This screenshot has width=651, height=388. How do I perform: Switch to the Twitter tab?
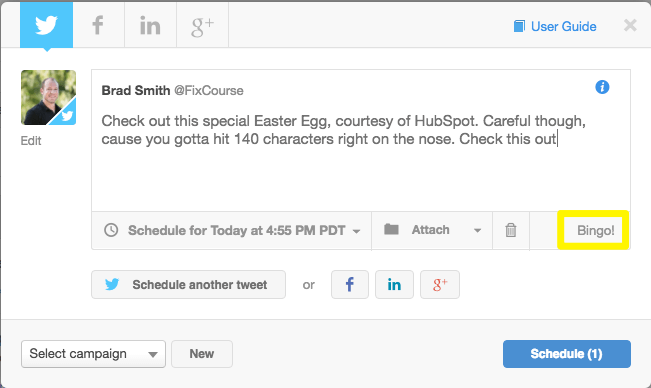[46, 25]
